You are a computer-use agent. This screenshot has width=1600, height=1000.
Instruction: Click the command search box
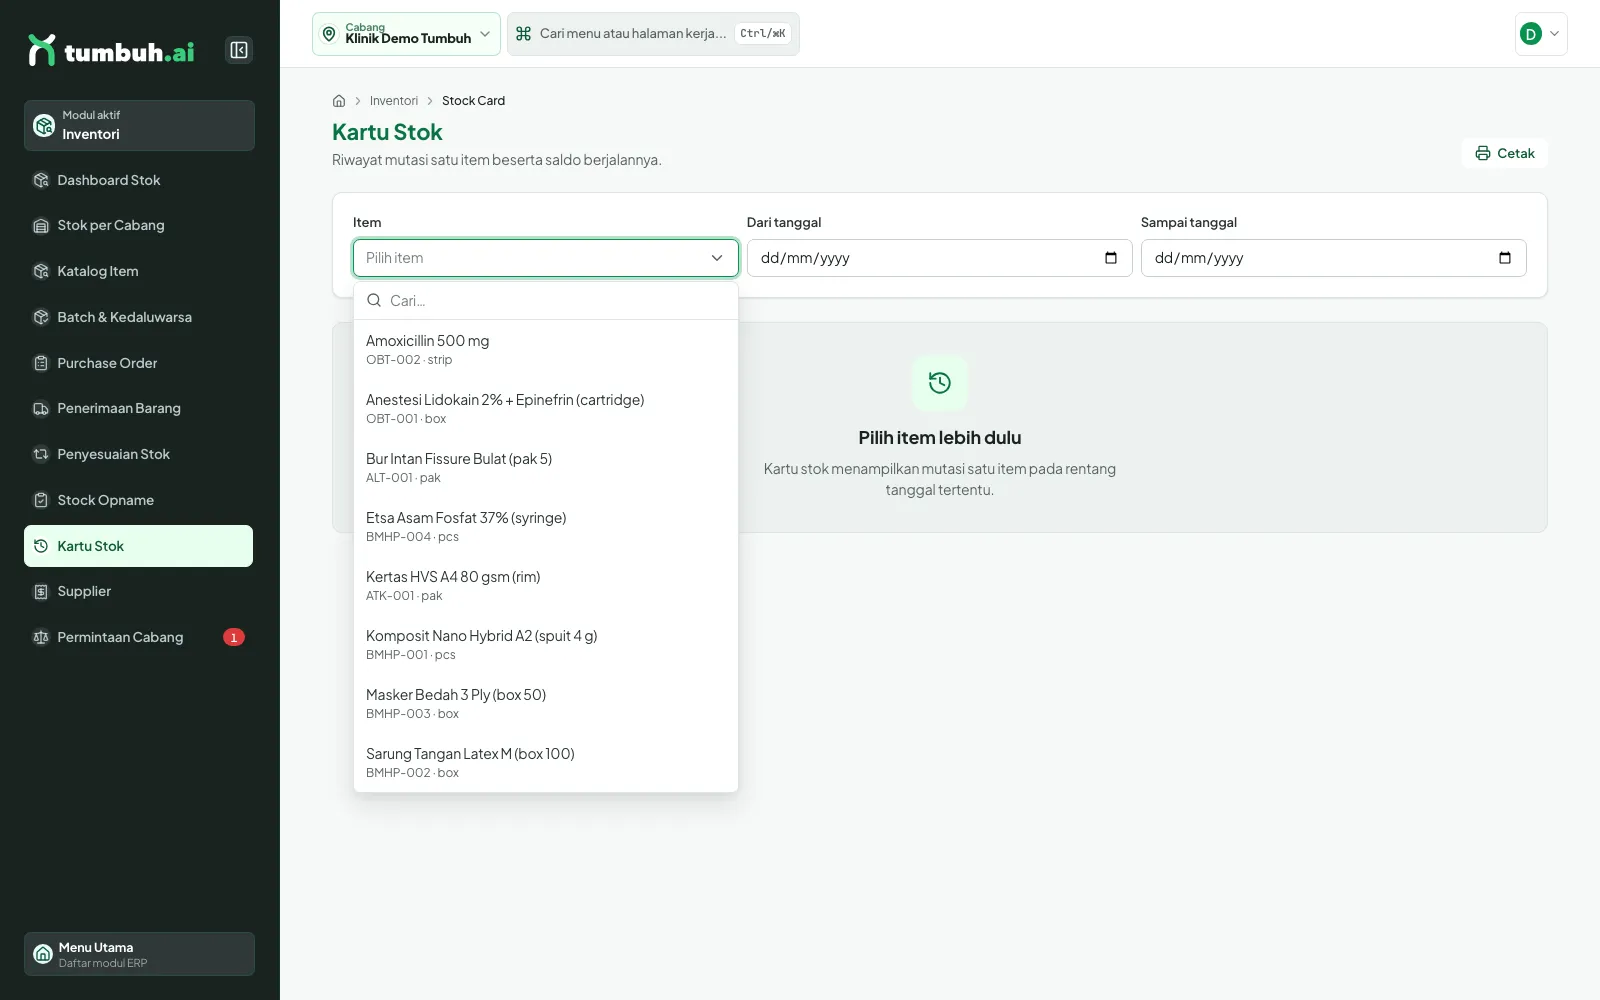(653, 34)
